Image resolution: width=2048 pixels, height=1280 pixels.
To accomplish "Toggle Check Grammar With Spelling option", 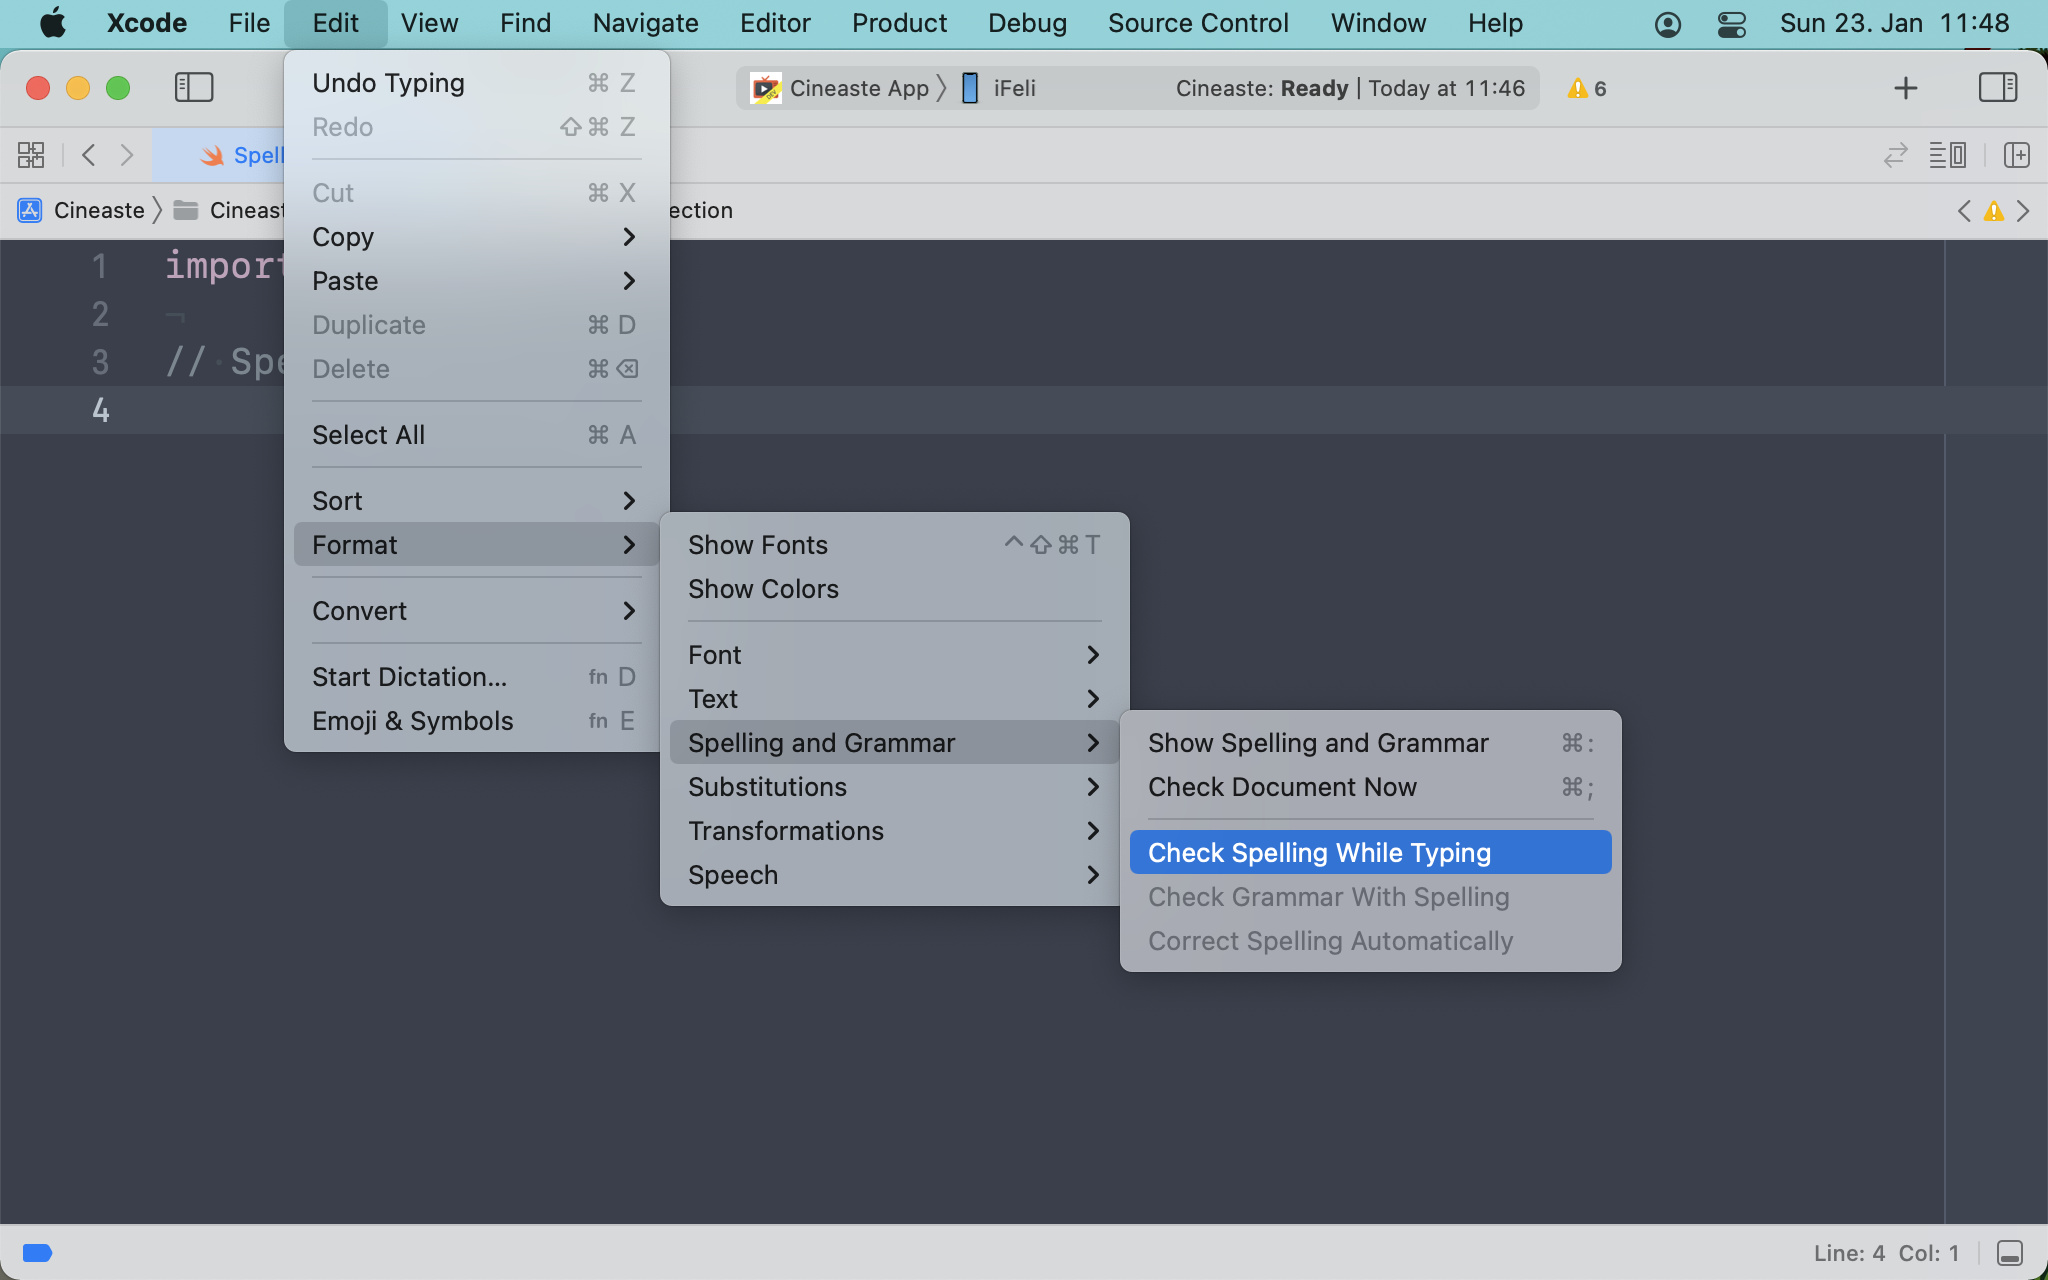I will pos(1328,897).
